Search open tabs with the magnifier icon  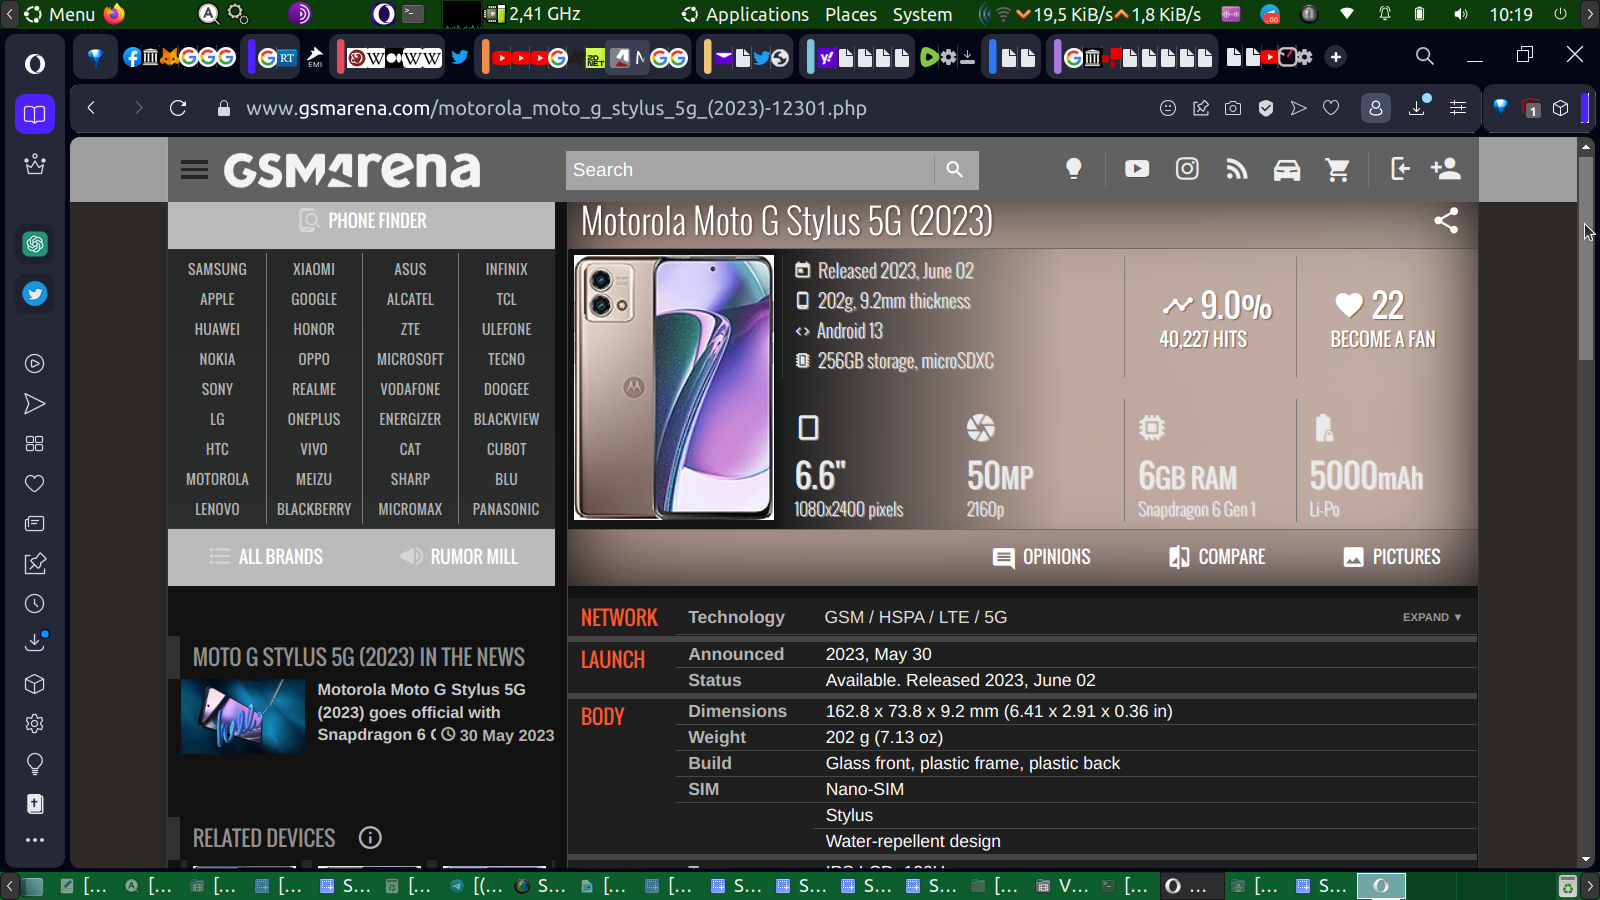[x=1425, y=56]
